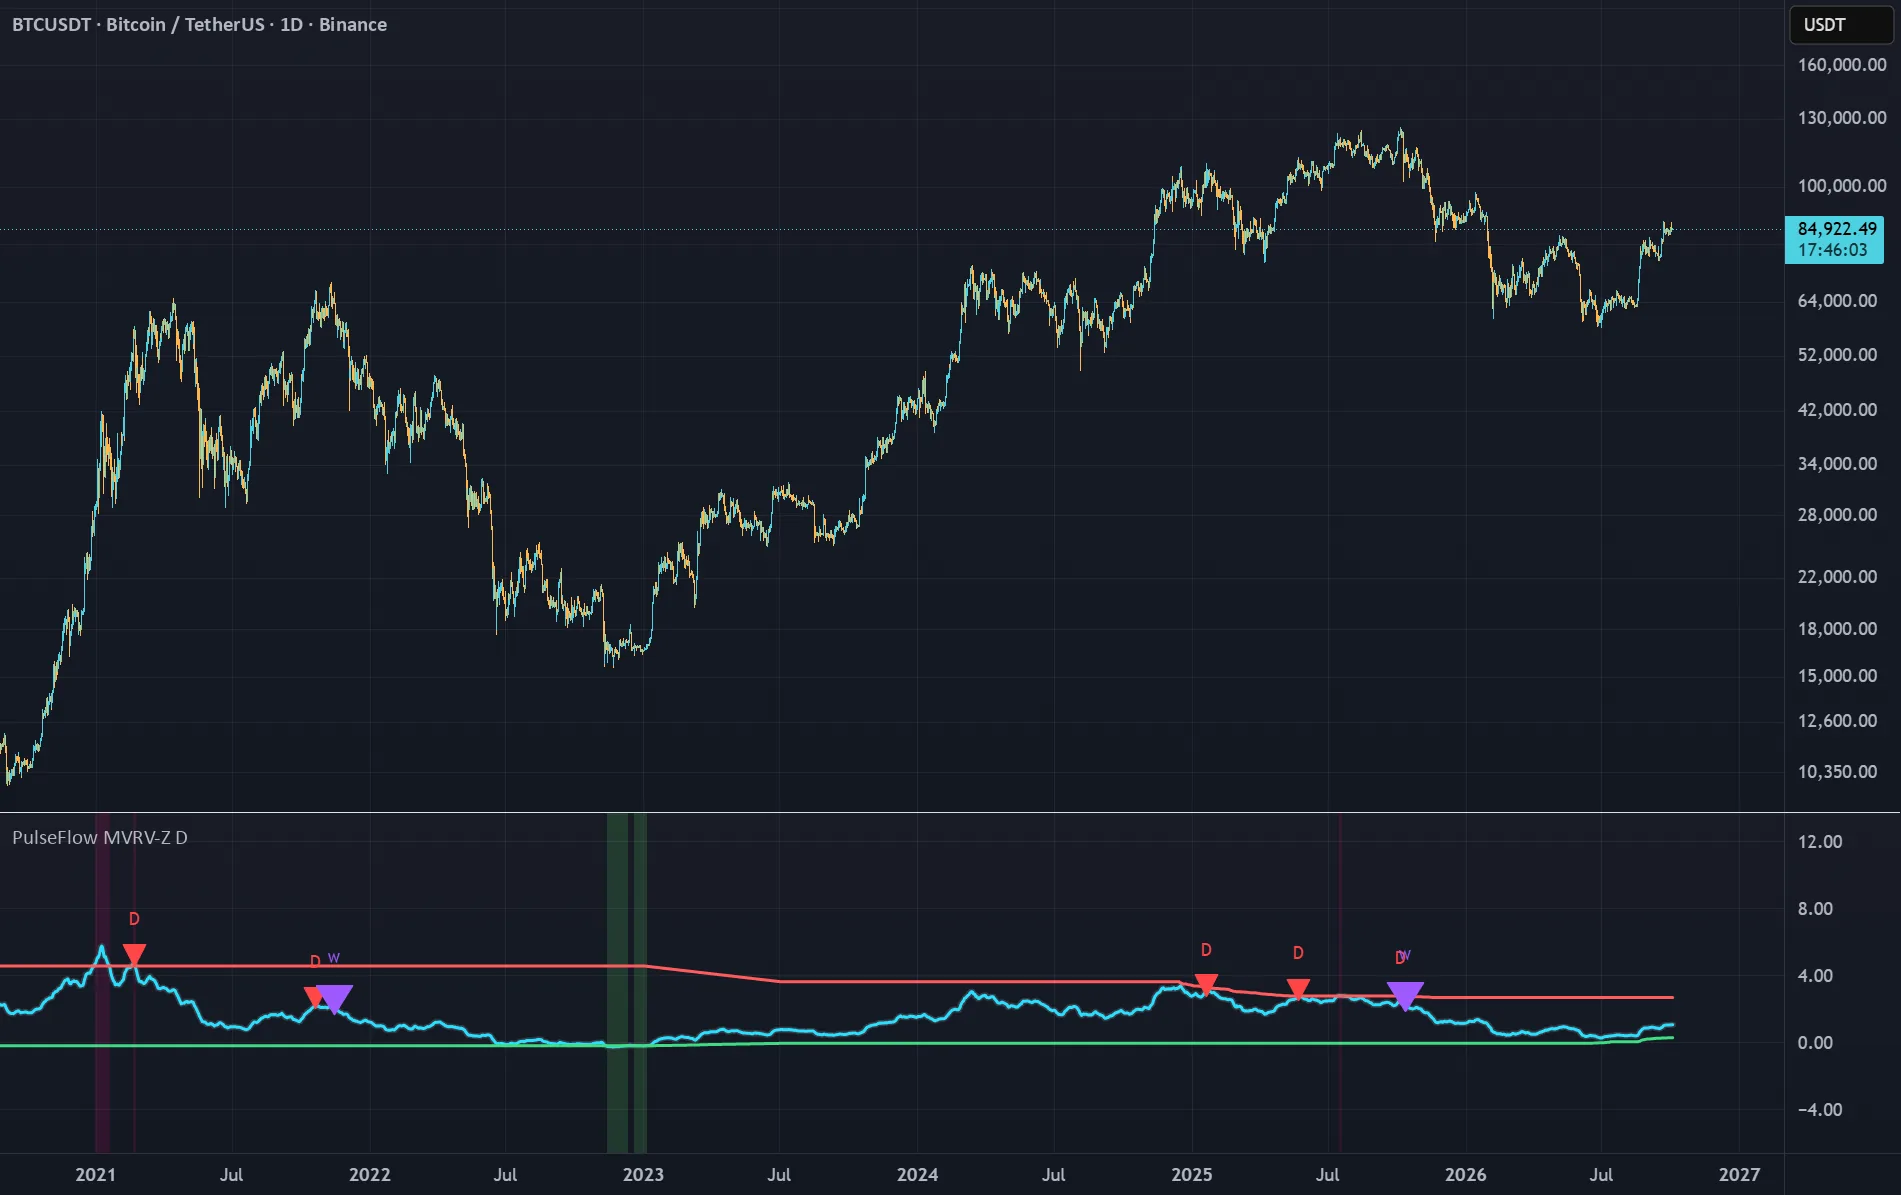Click the 22,000.00 price axis label
Viewport: 1901px width, 1195px height.
click(1838, 577)
